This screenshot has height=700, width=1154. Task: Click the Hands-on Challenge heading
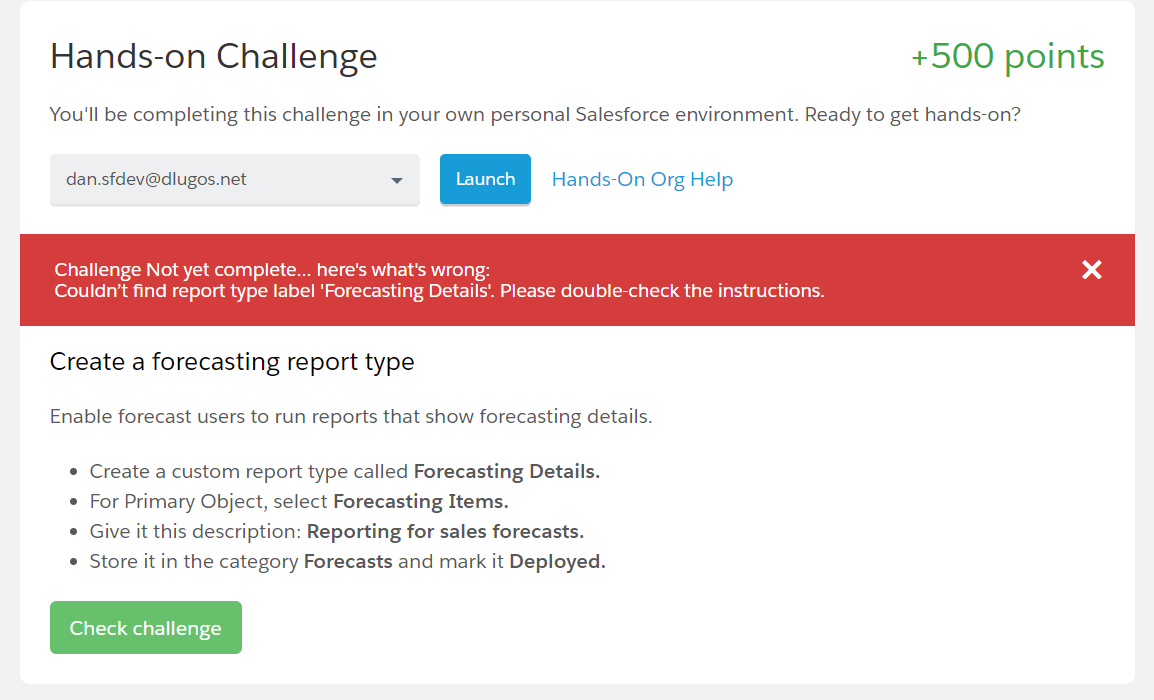tap(214, 56)
